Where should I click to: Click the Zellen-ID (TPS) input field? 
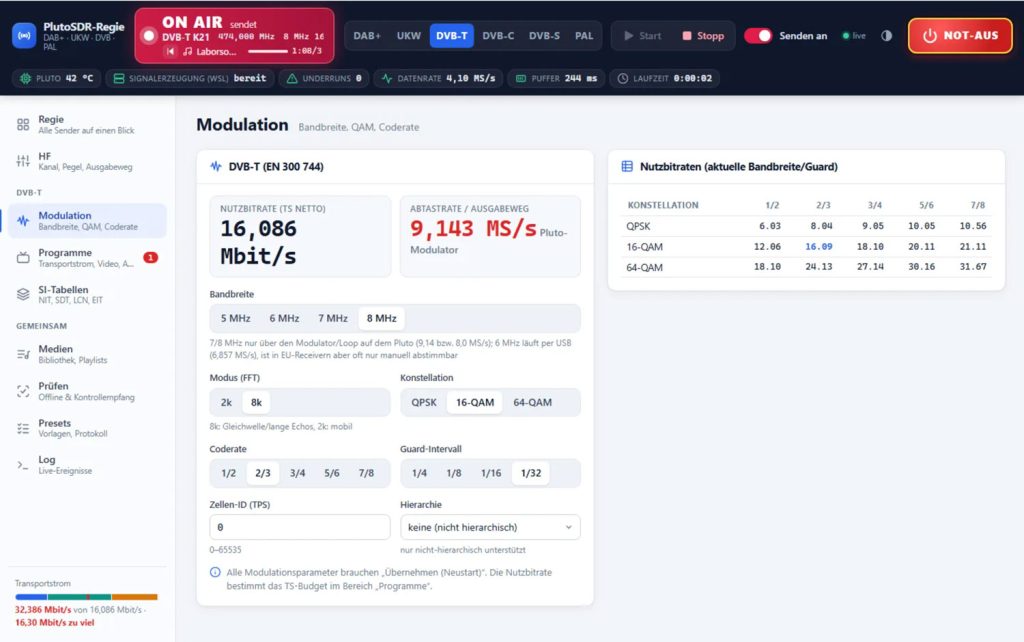[x=300, y=527]
